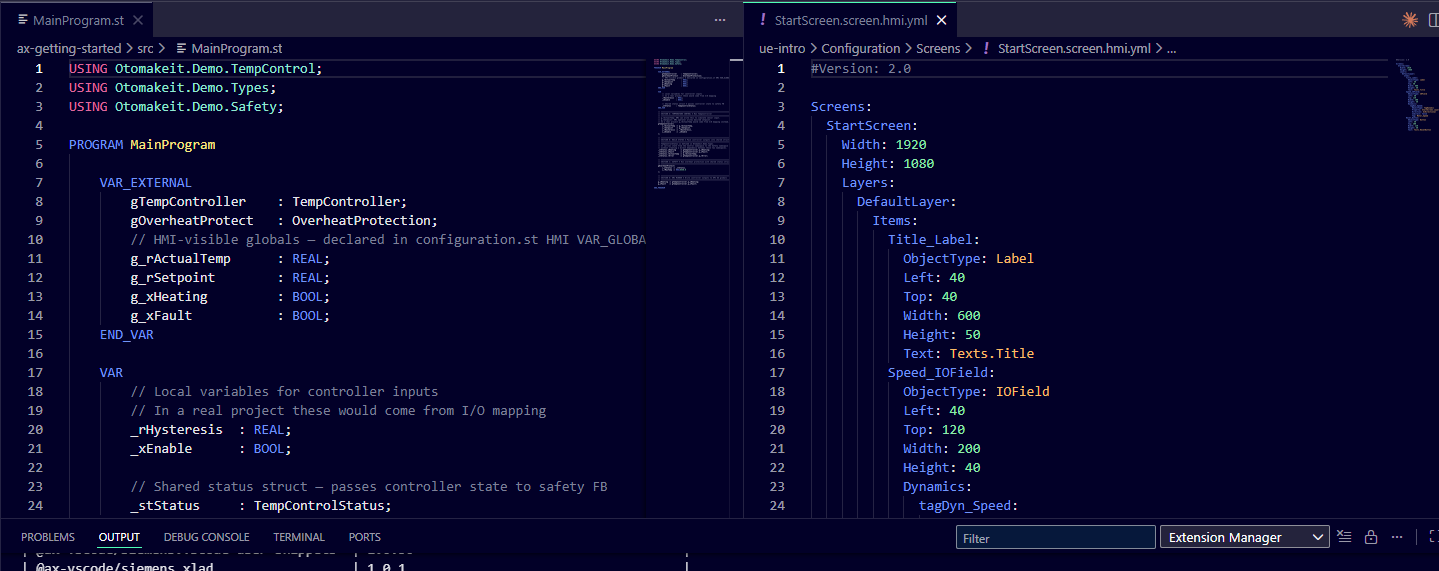Open output panel more actions ellipsis
Image resolution: width=1439 pixels, height=571 pixels.
pos(1397,538)
